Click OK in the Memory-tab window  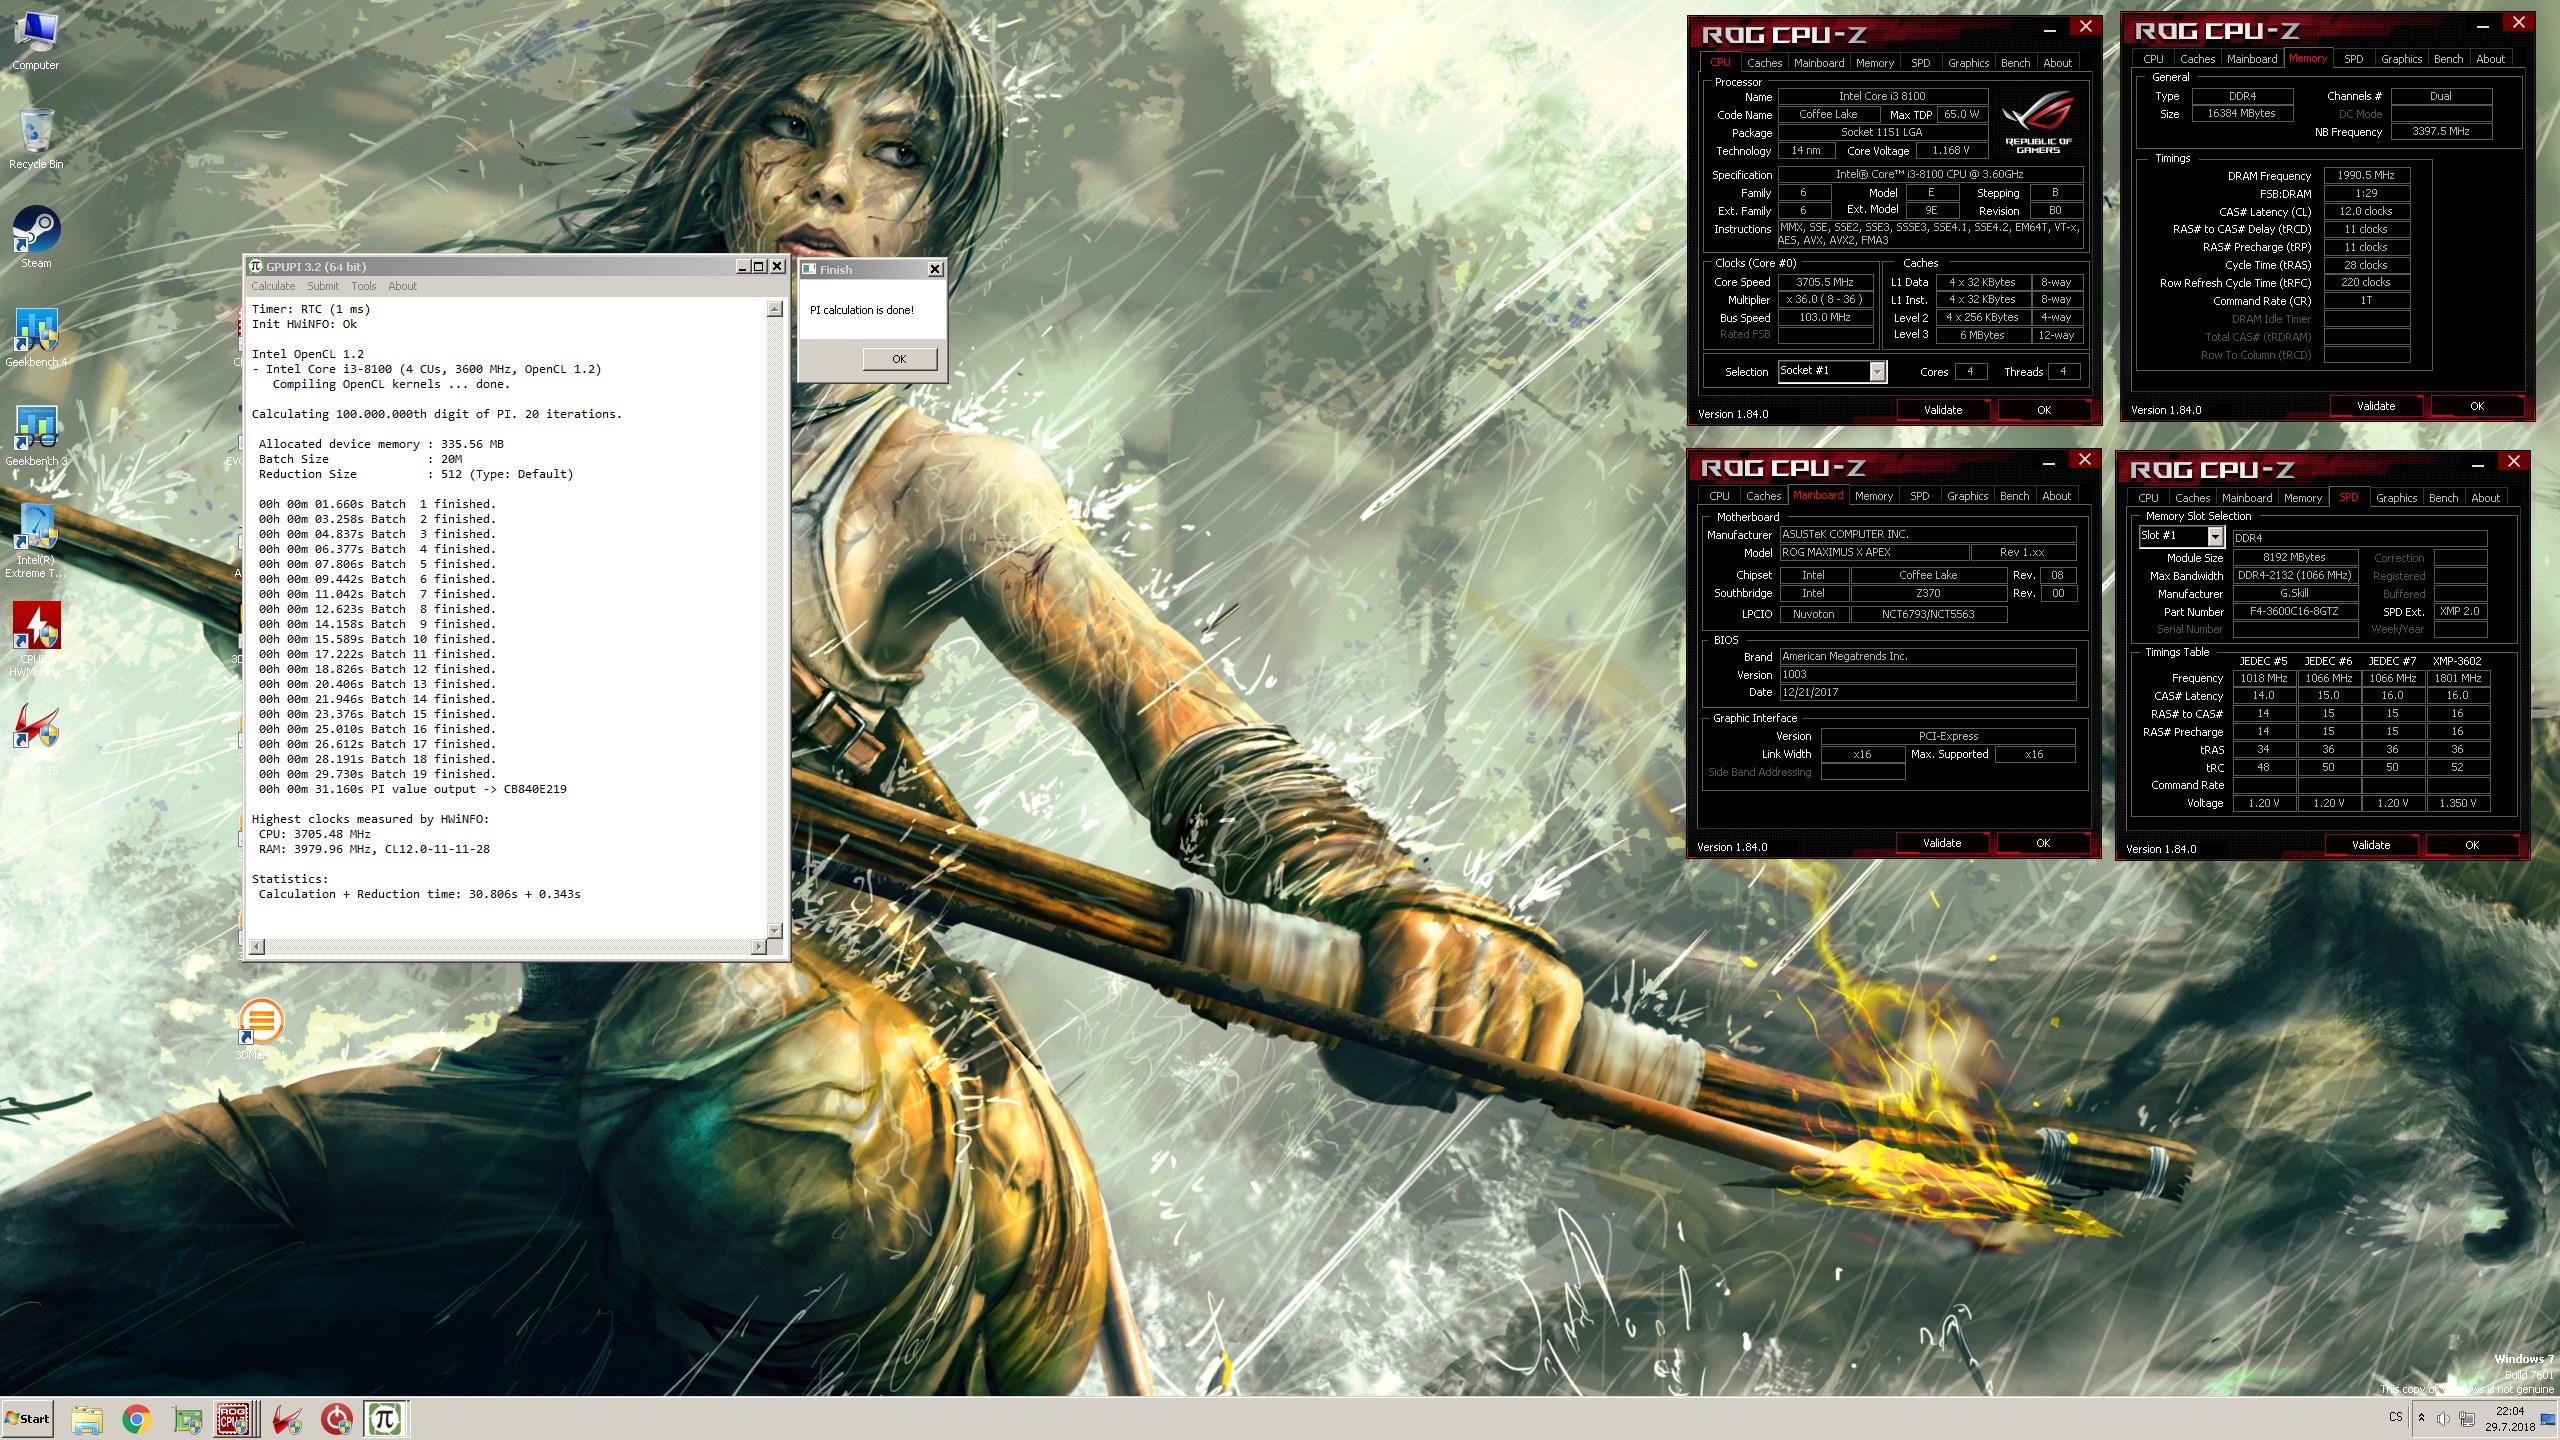coord(2477,406)
